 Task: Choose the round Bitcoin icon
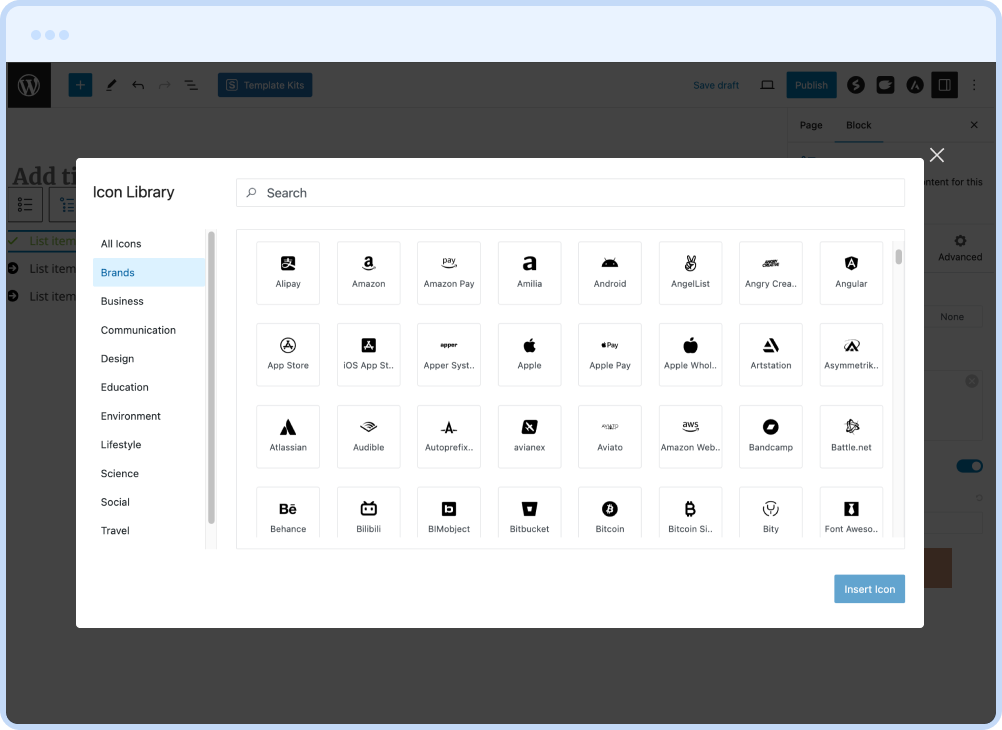pos(610,512)
